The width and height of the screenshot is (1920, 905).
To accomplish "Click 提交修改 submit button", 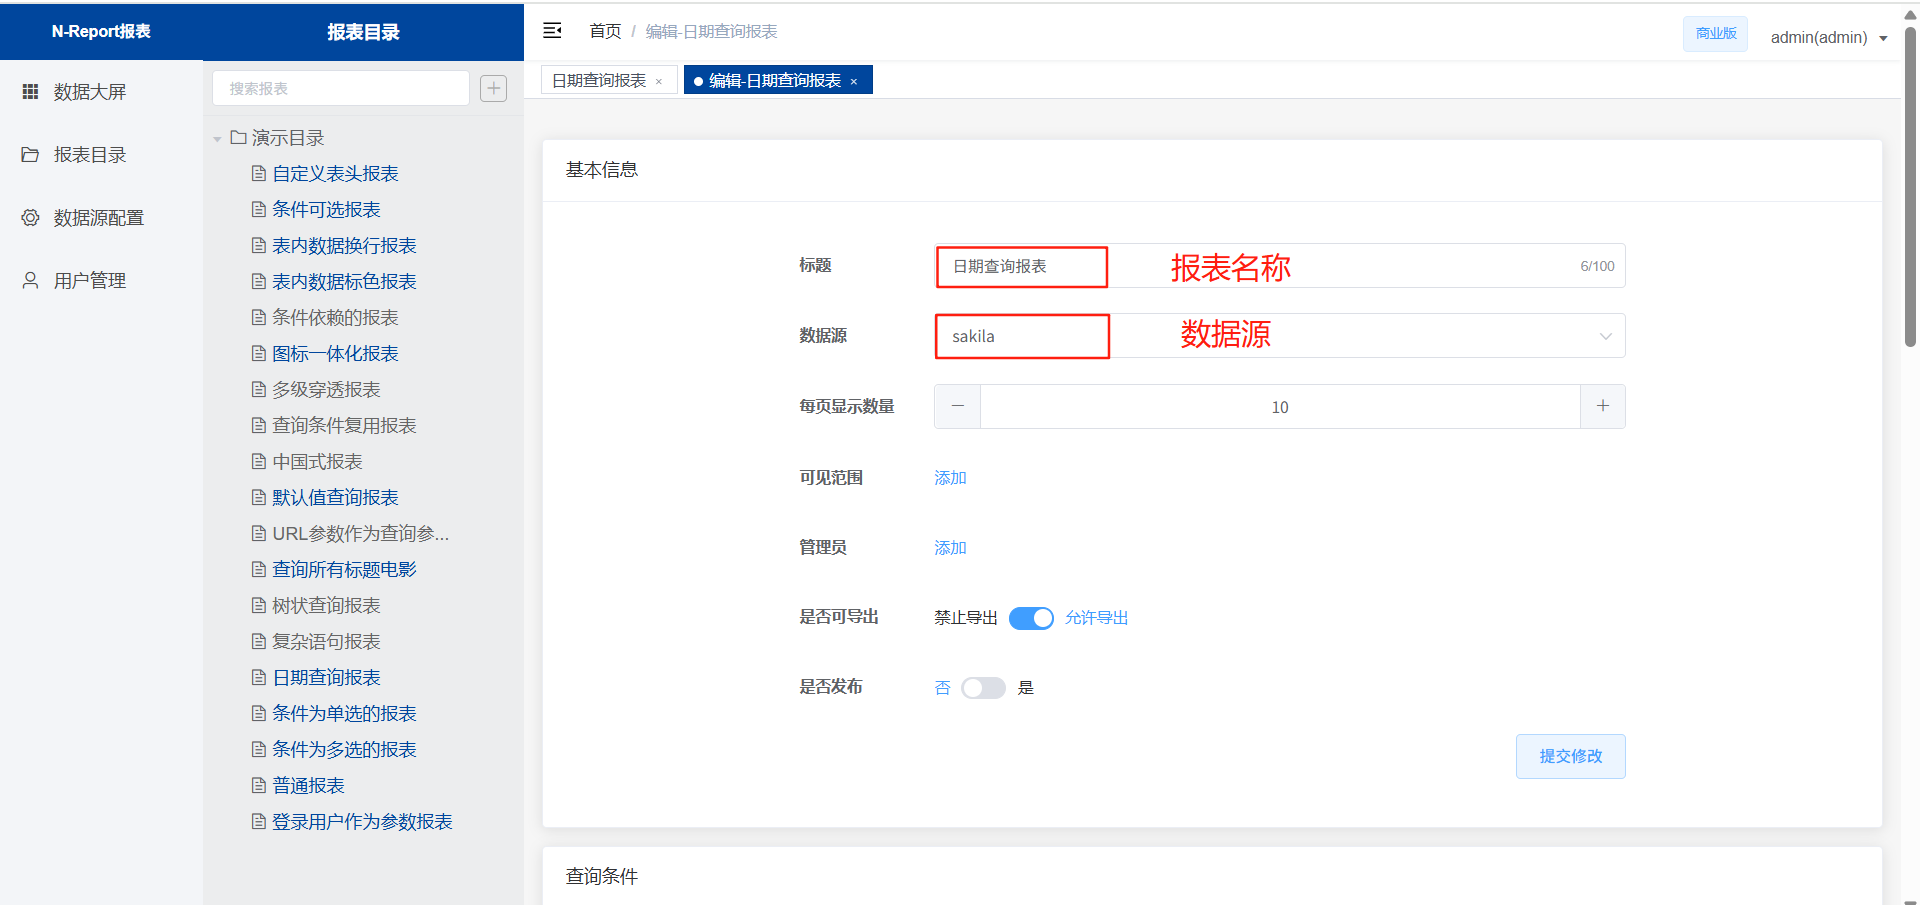I will [1570, 756].
